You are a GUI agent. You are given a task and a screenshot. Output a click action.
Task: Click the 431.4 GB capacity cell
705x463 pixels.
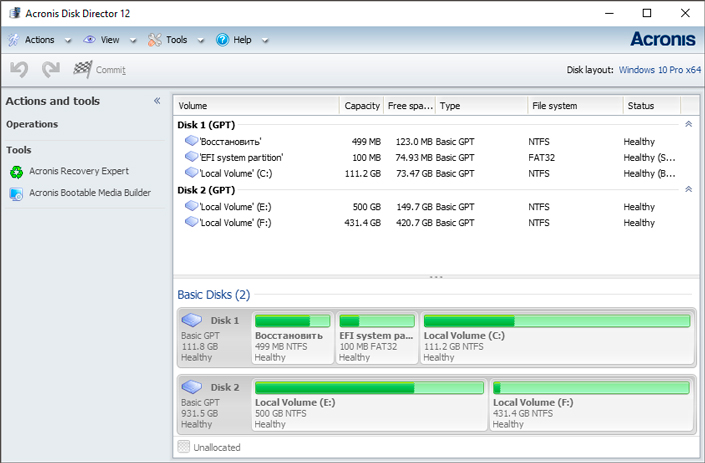tap(362, 223)
